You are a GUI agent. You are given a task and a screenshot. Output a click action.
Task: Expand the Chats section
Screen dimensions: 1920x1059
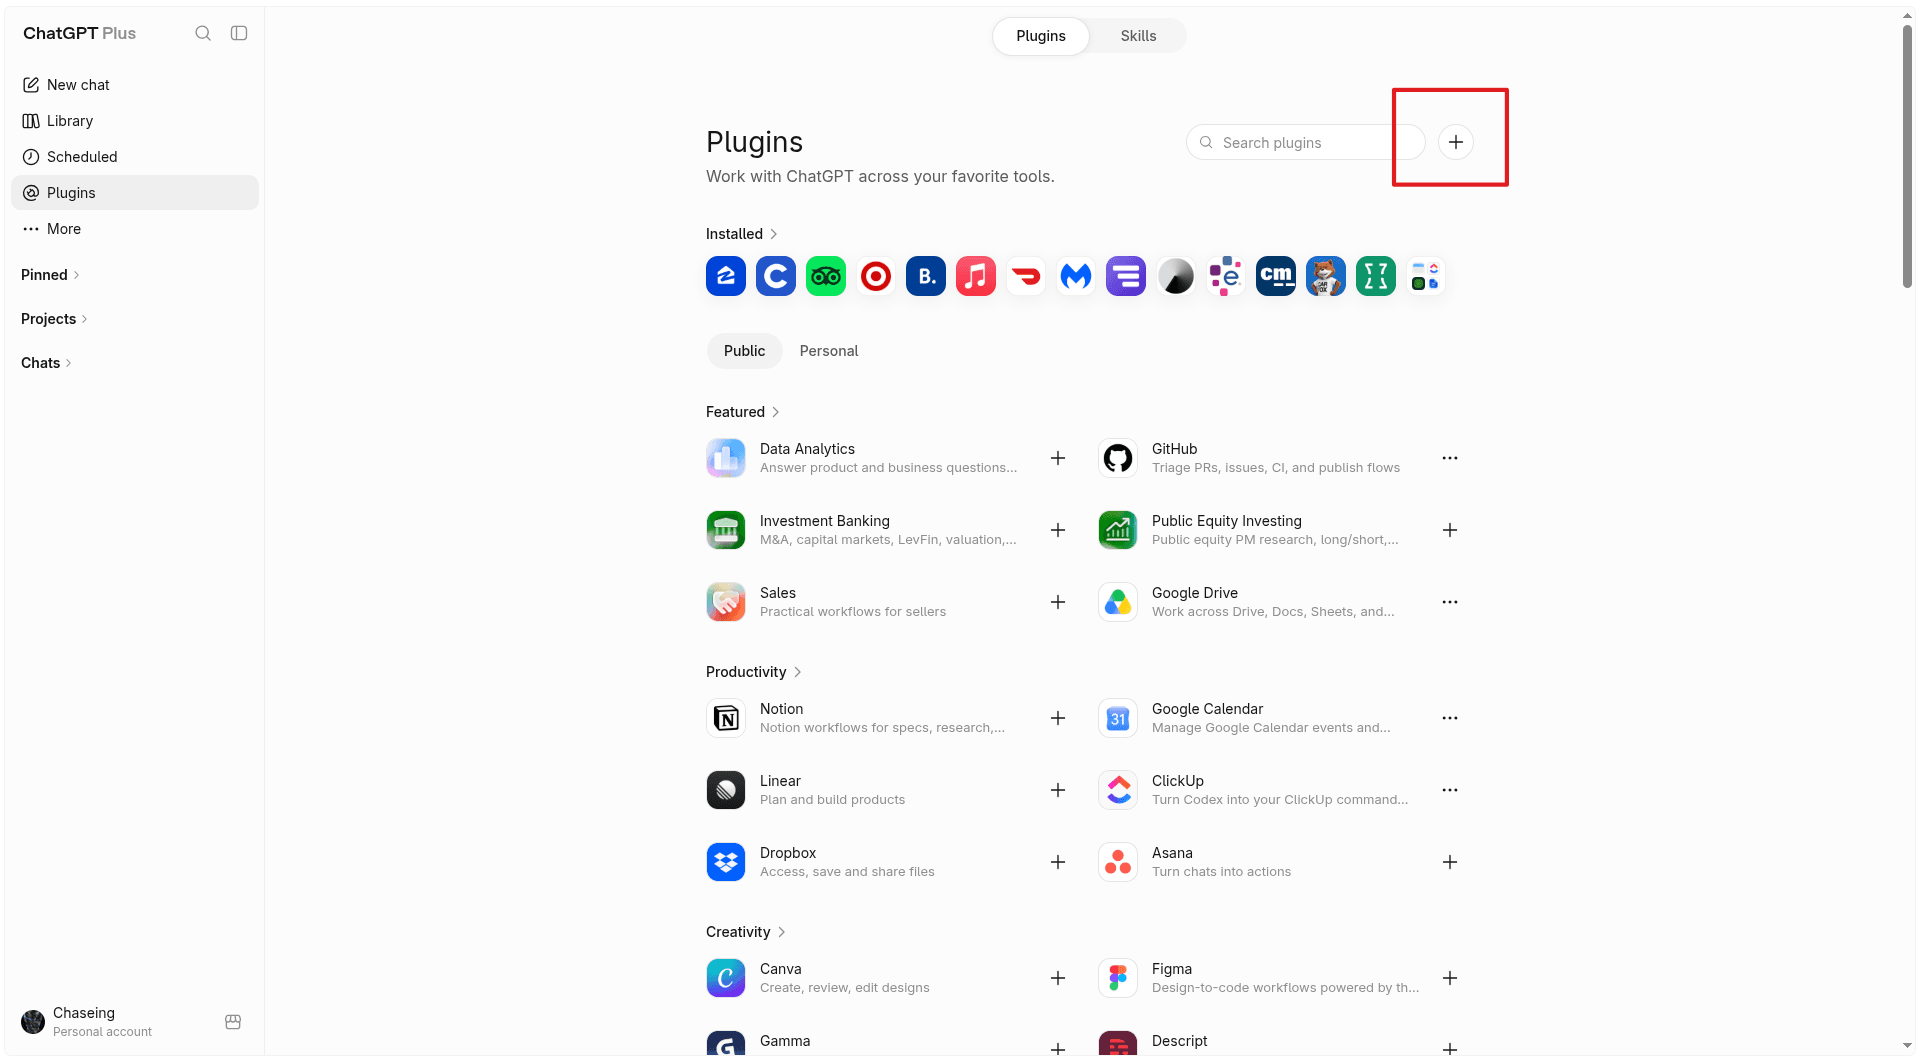pos(46,363)
